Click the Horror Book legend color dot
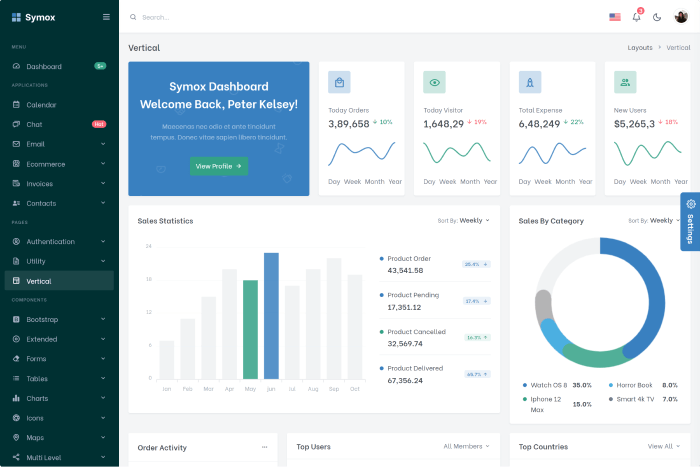This screenshot has height=467, width=700. tap(611, 385)
